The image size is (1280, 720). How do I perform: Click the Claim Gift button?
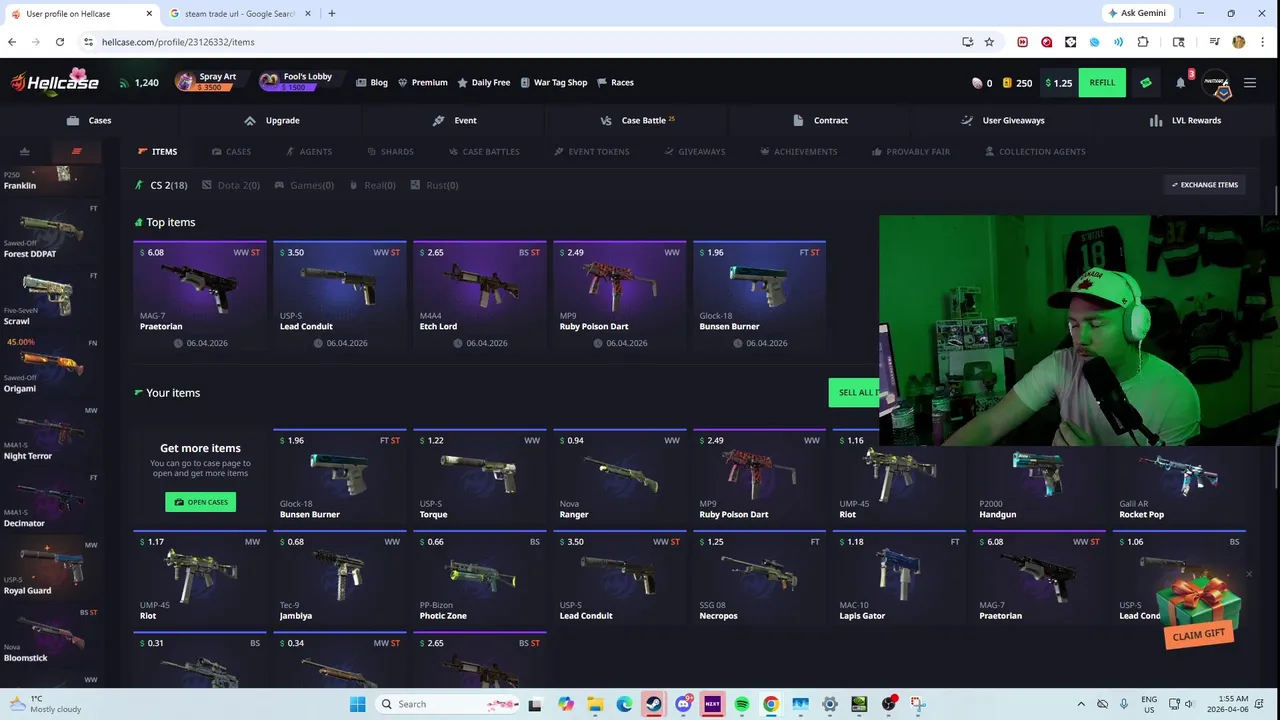tap(1199, 635)
